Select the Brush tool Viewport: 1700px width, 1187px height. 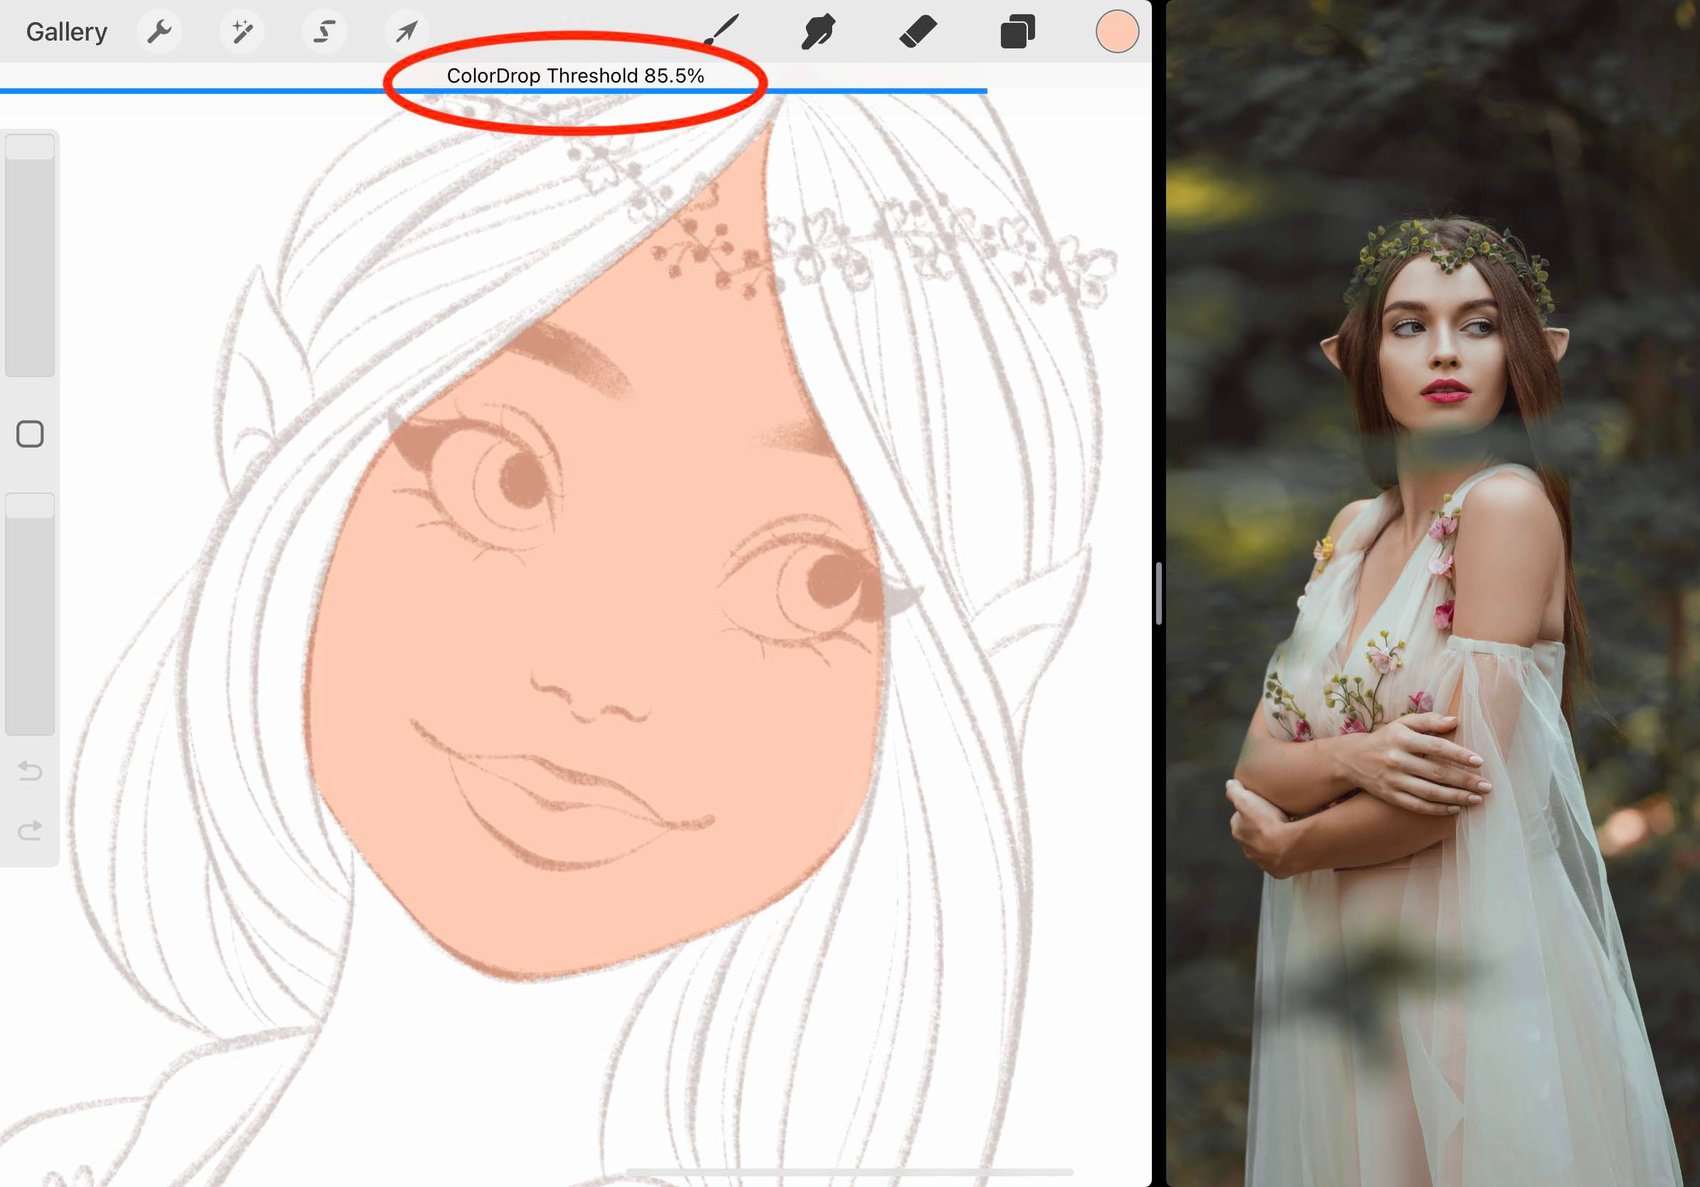coord(721,31)
